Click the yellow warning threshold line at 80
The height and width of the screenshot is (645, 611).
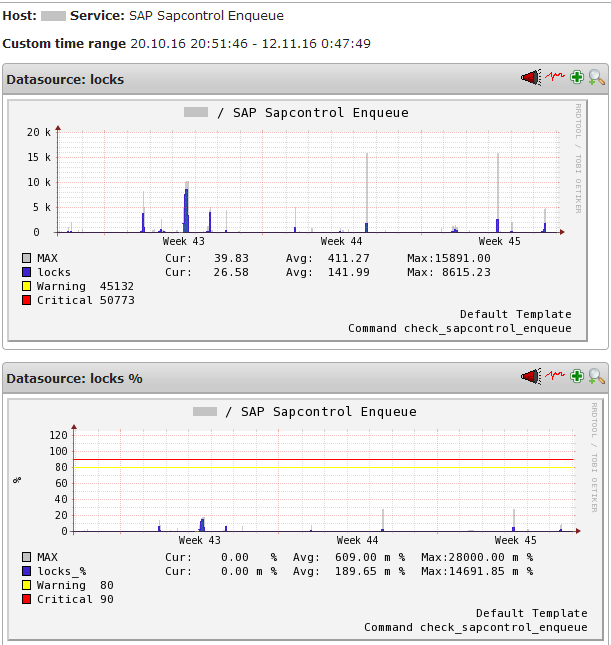324,467
